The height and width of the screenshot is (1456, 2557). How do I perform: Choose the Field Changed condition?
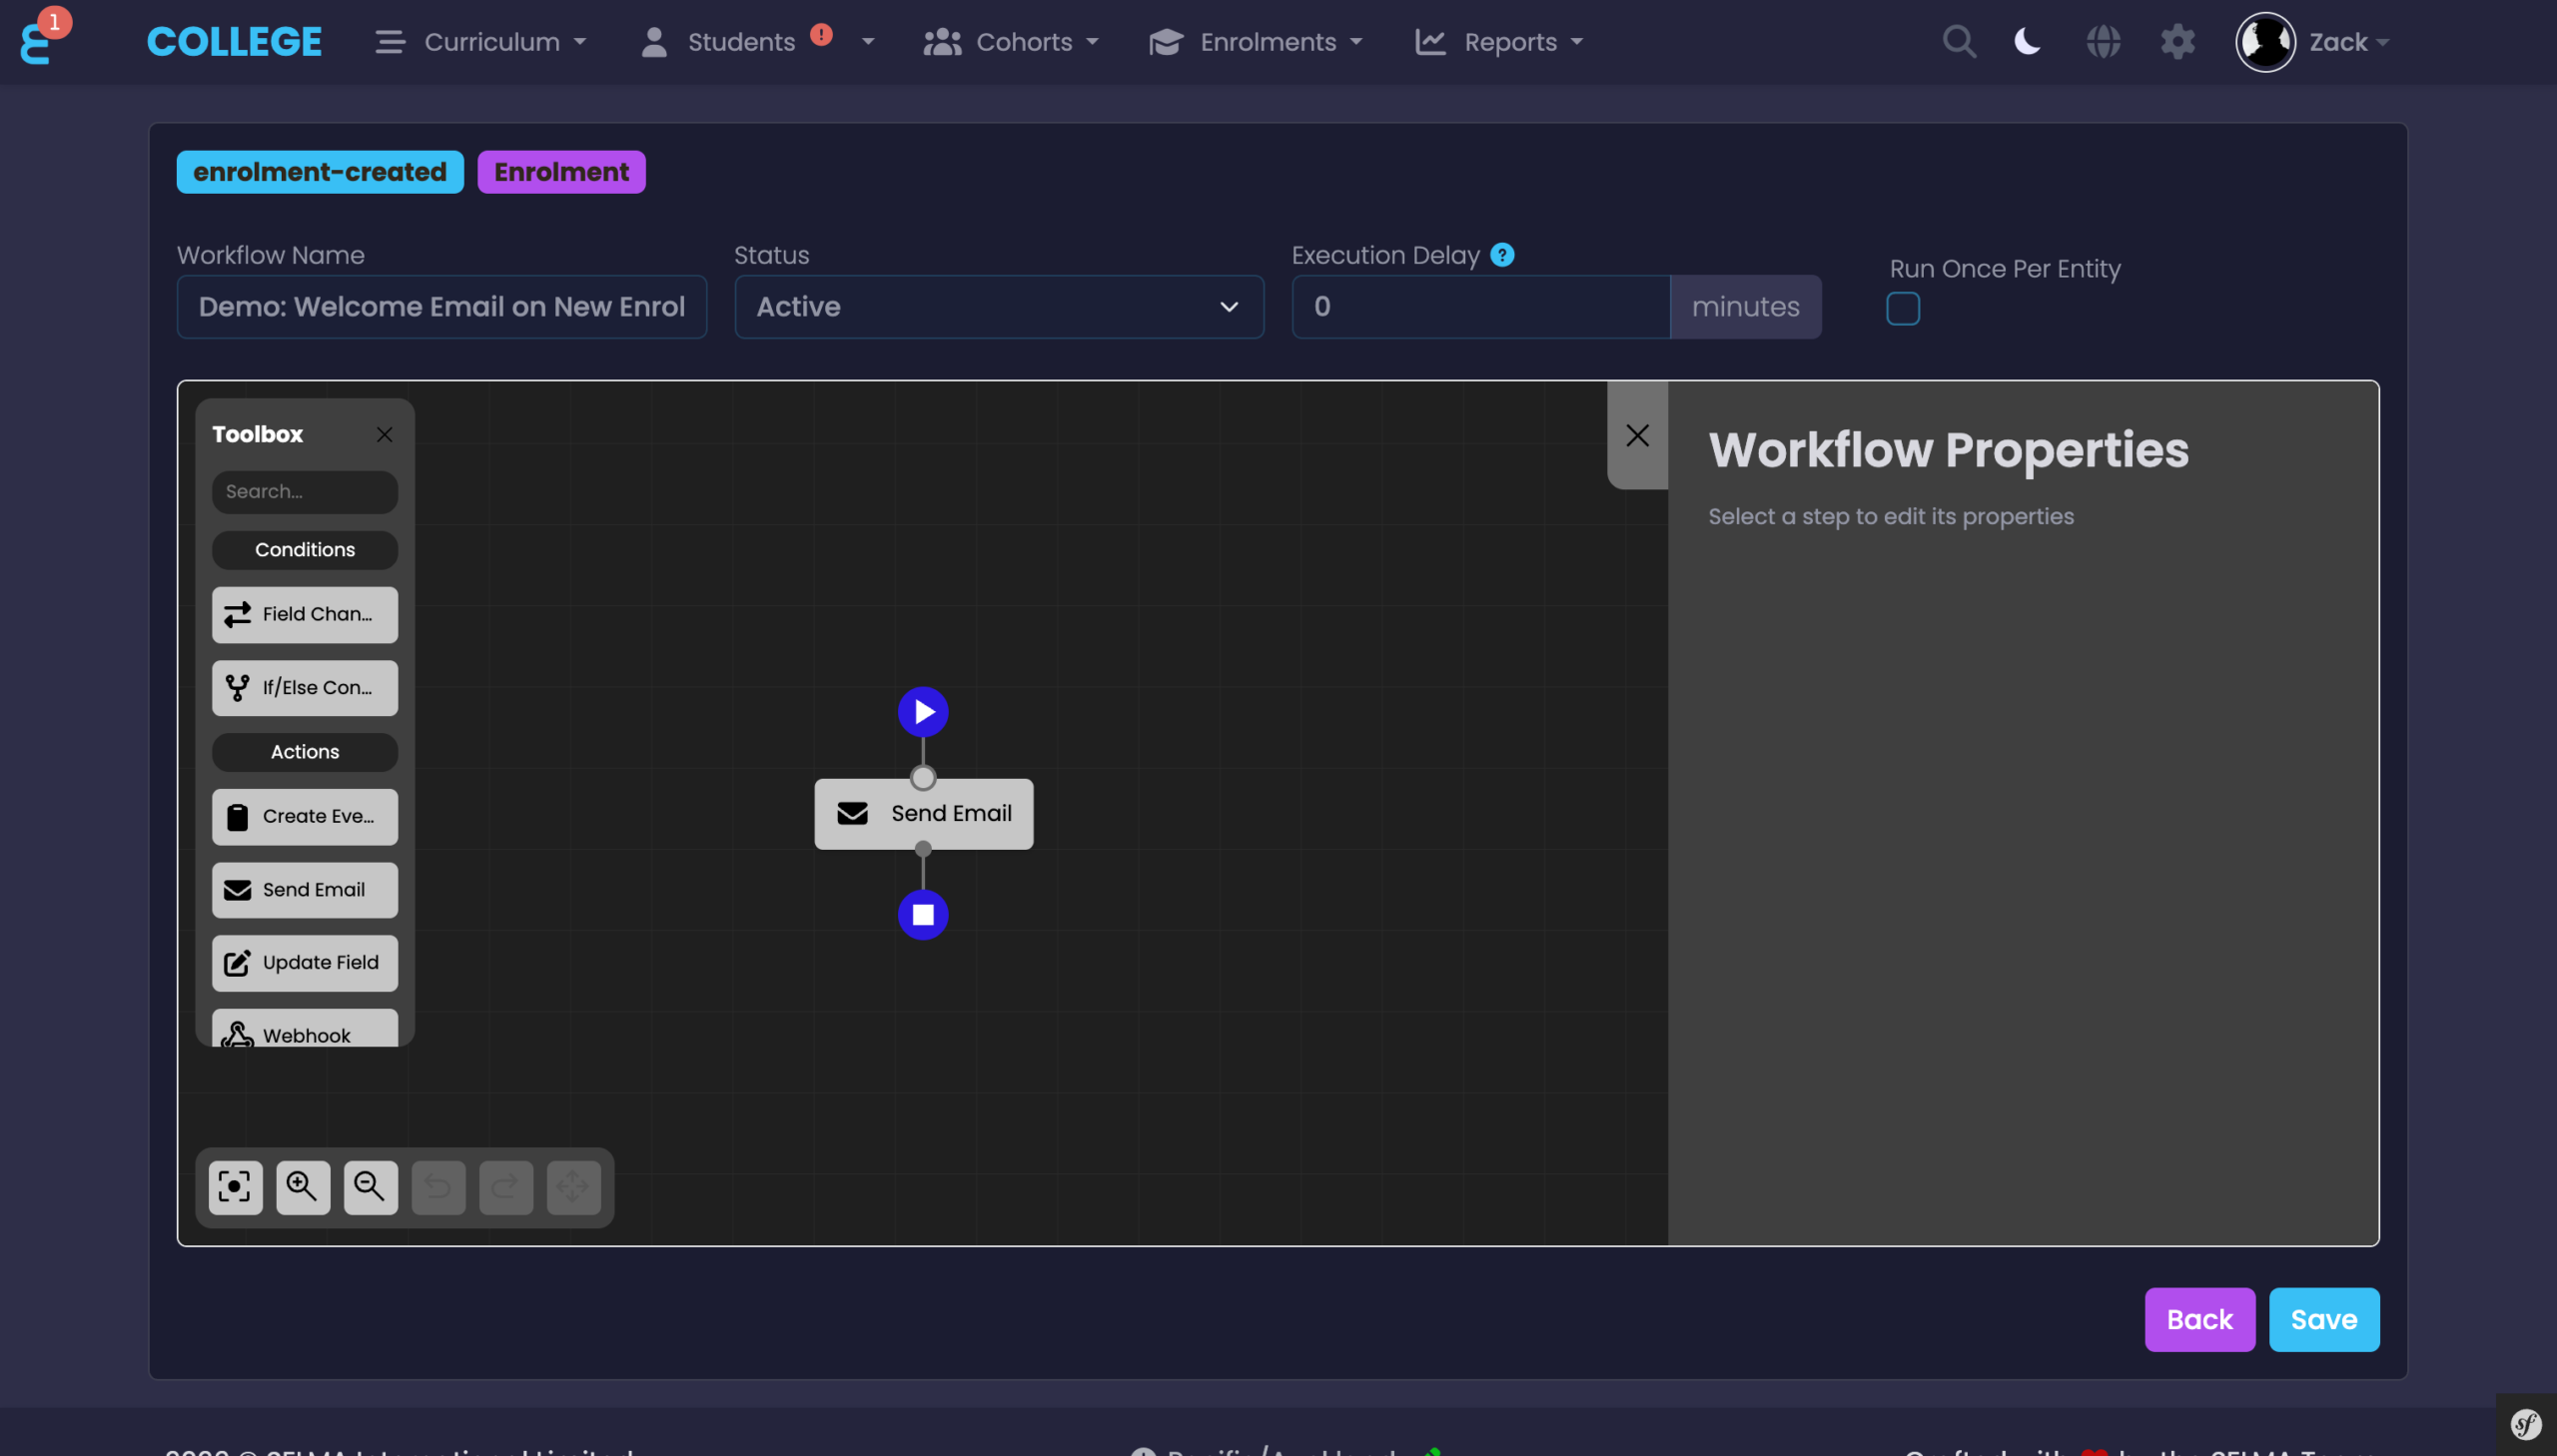[304, 614]
